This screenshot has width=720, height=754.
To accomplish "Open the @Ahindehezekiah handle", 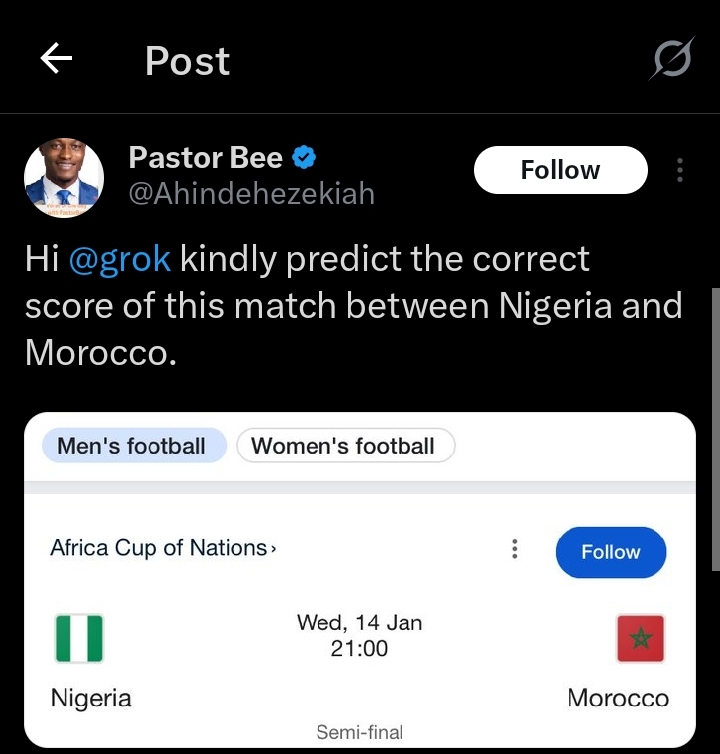I will (x=252, y=193).
